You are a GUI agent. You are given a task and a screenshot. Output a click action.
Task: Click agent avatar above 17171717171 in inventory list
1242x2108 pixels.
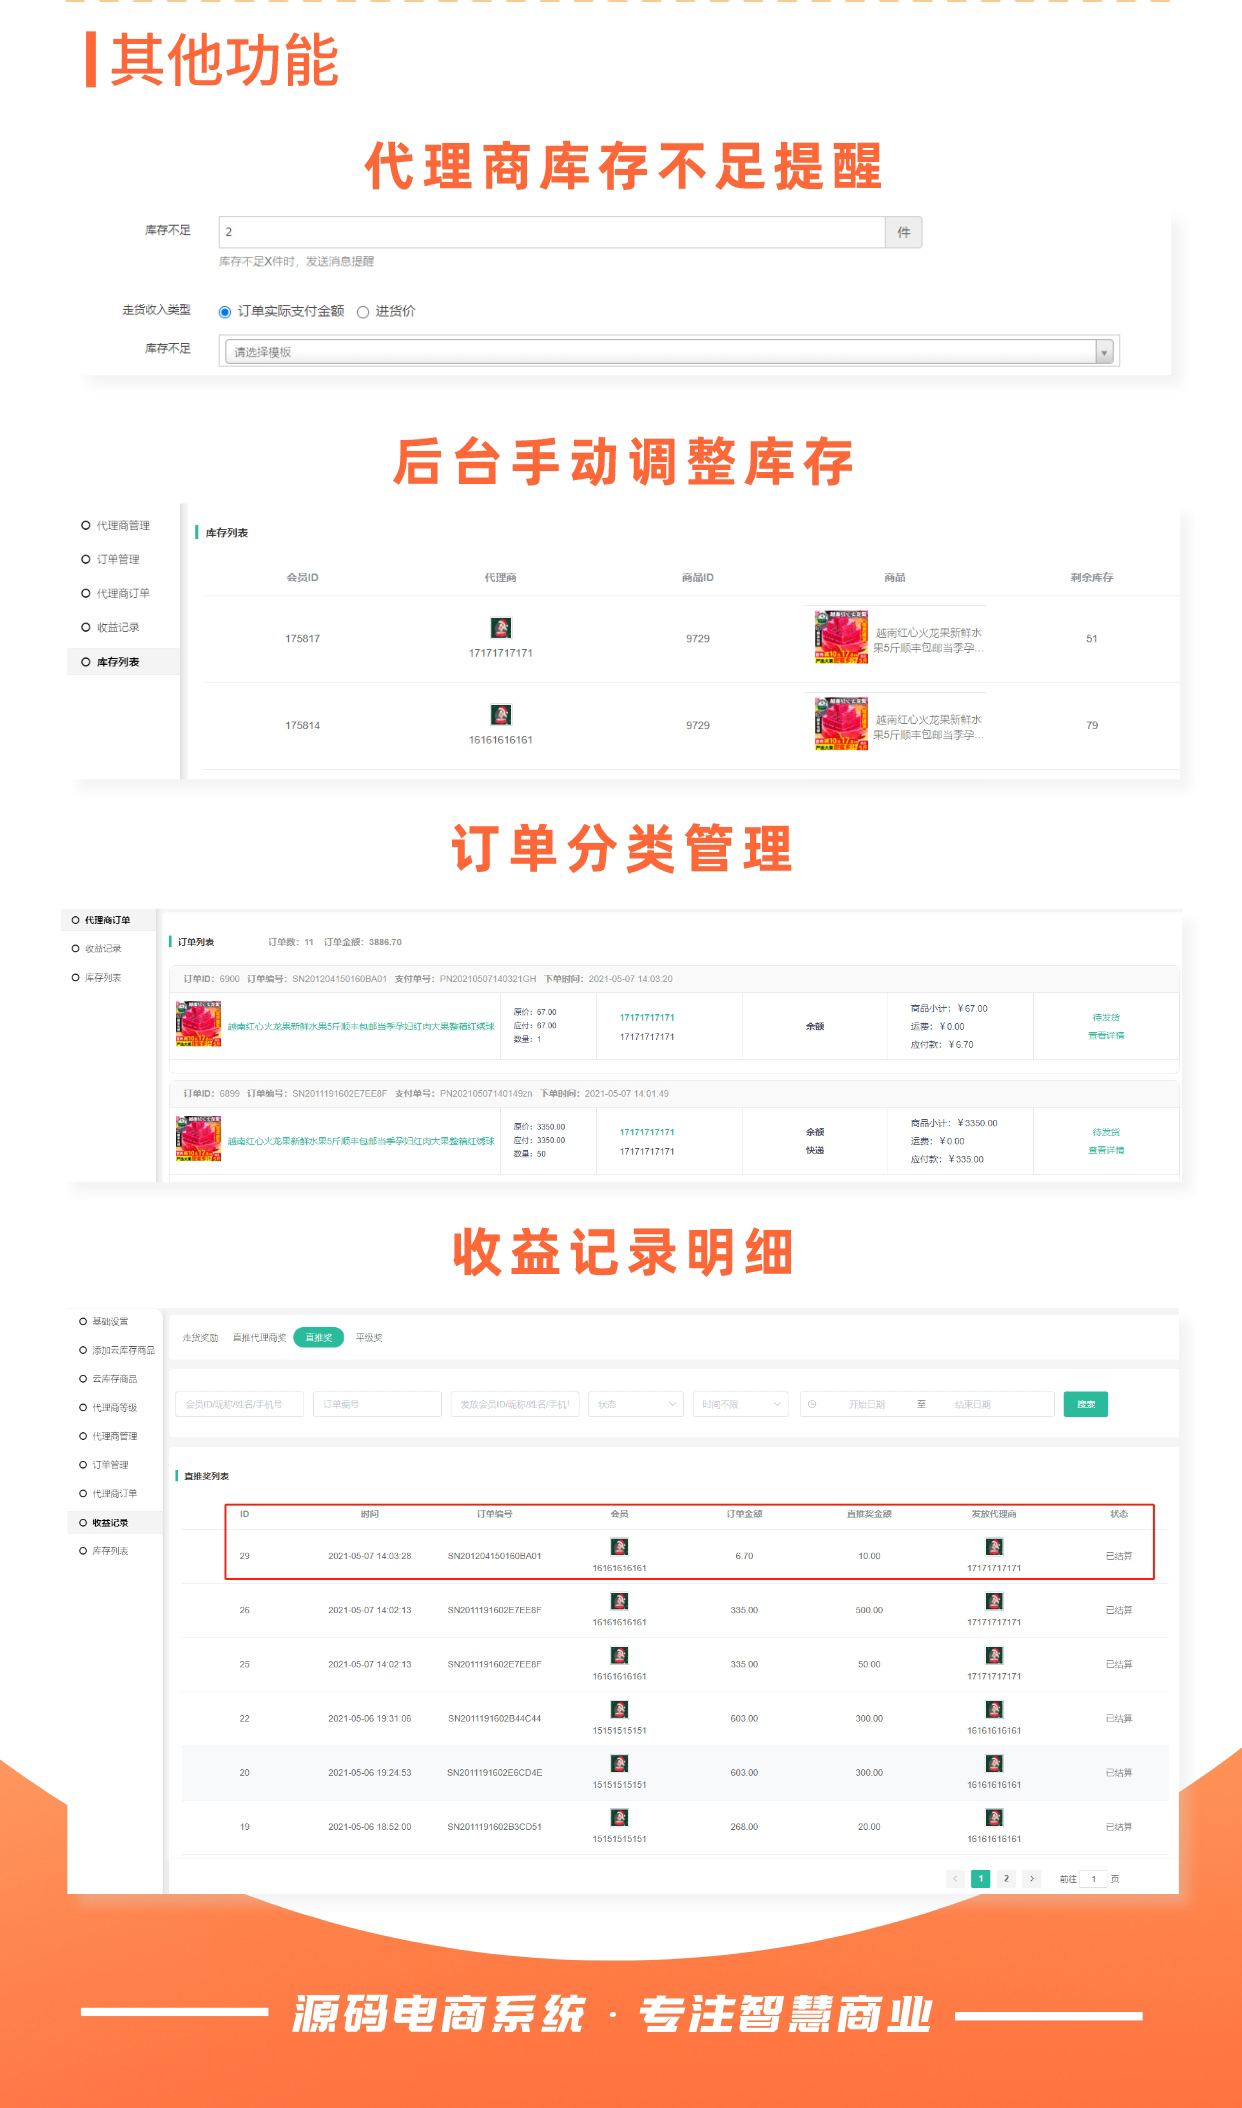(501, 627)
